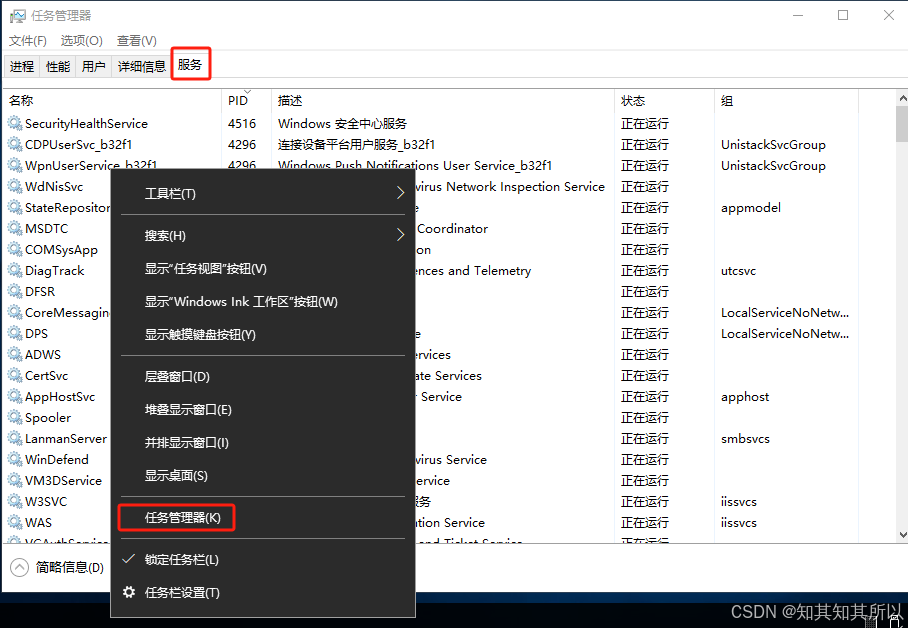Click the VM3DService gear icon
908x628 pixels.
coord(15,480)
